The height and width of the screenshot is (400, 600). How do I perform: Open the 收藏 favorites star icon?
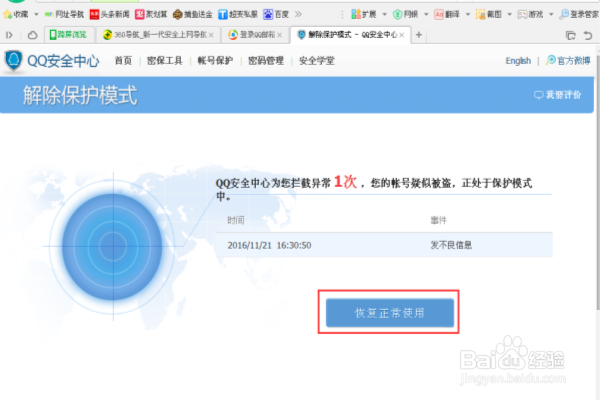point(7,15)
